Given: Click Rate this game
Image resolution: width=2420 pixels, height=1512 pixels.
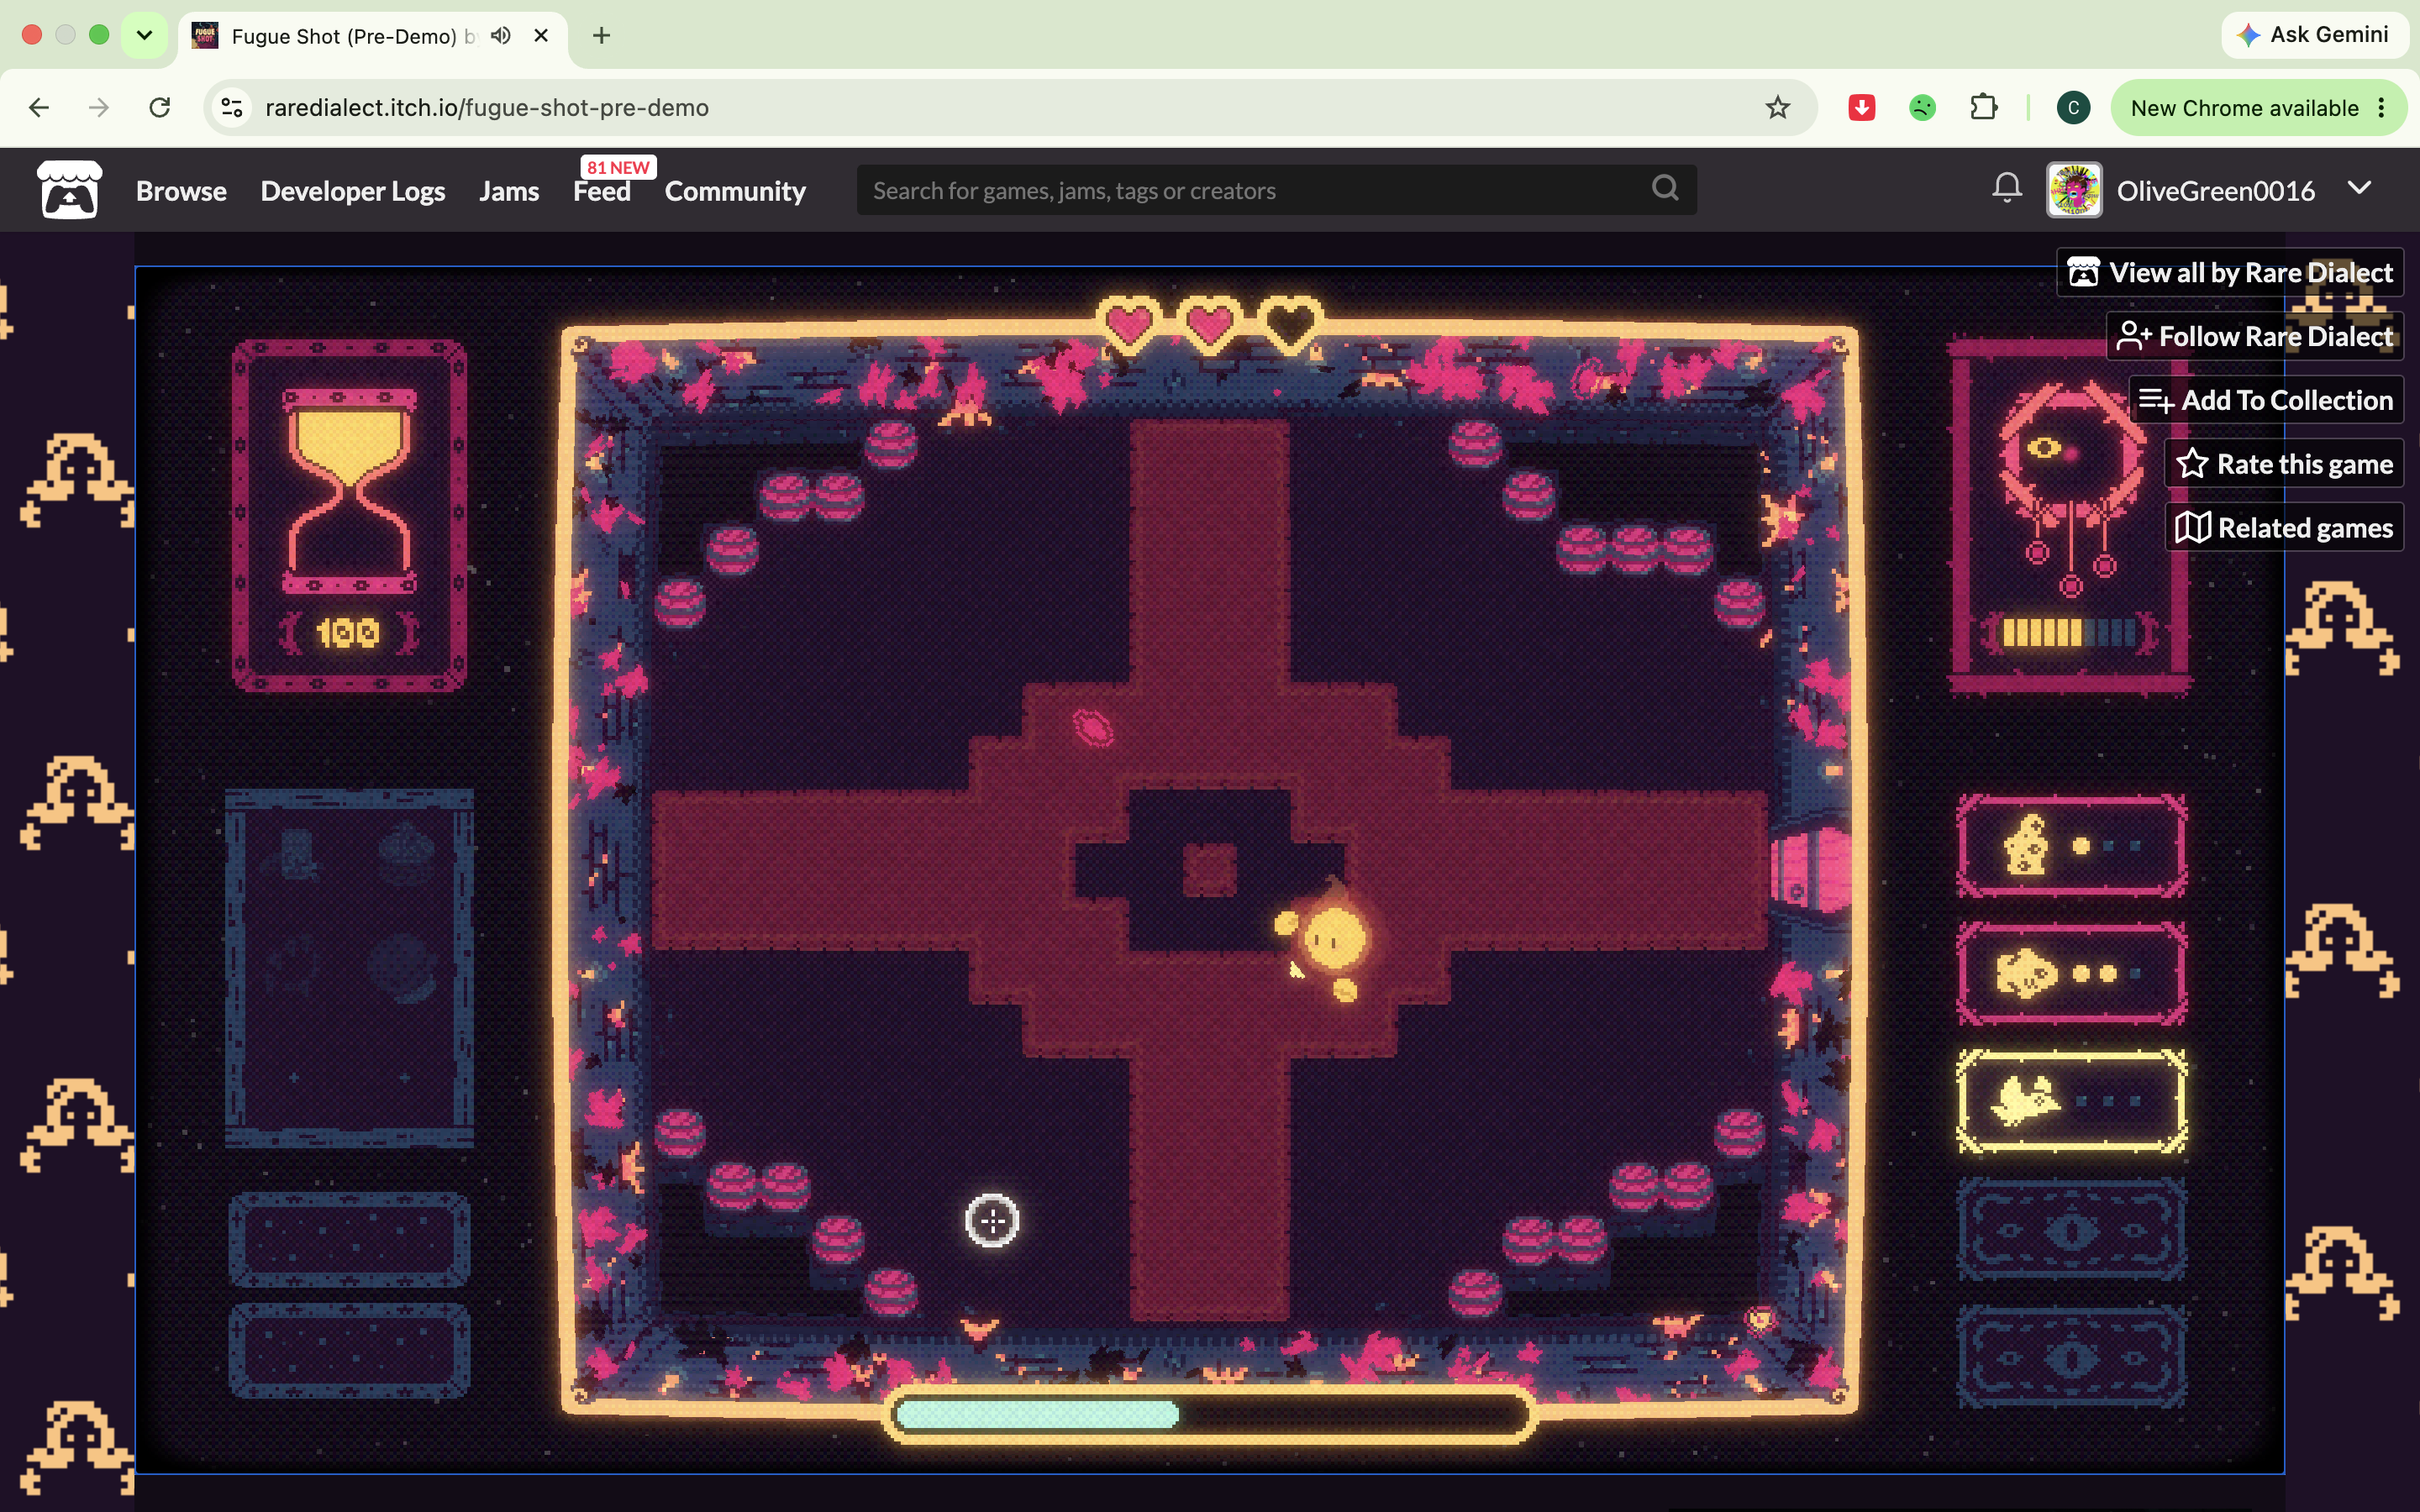Looking at the screenshot, I should coord(2284,464).
